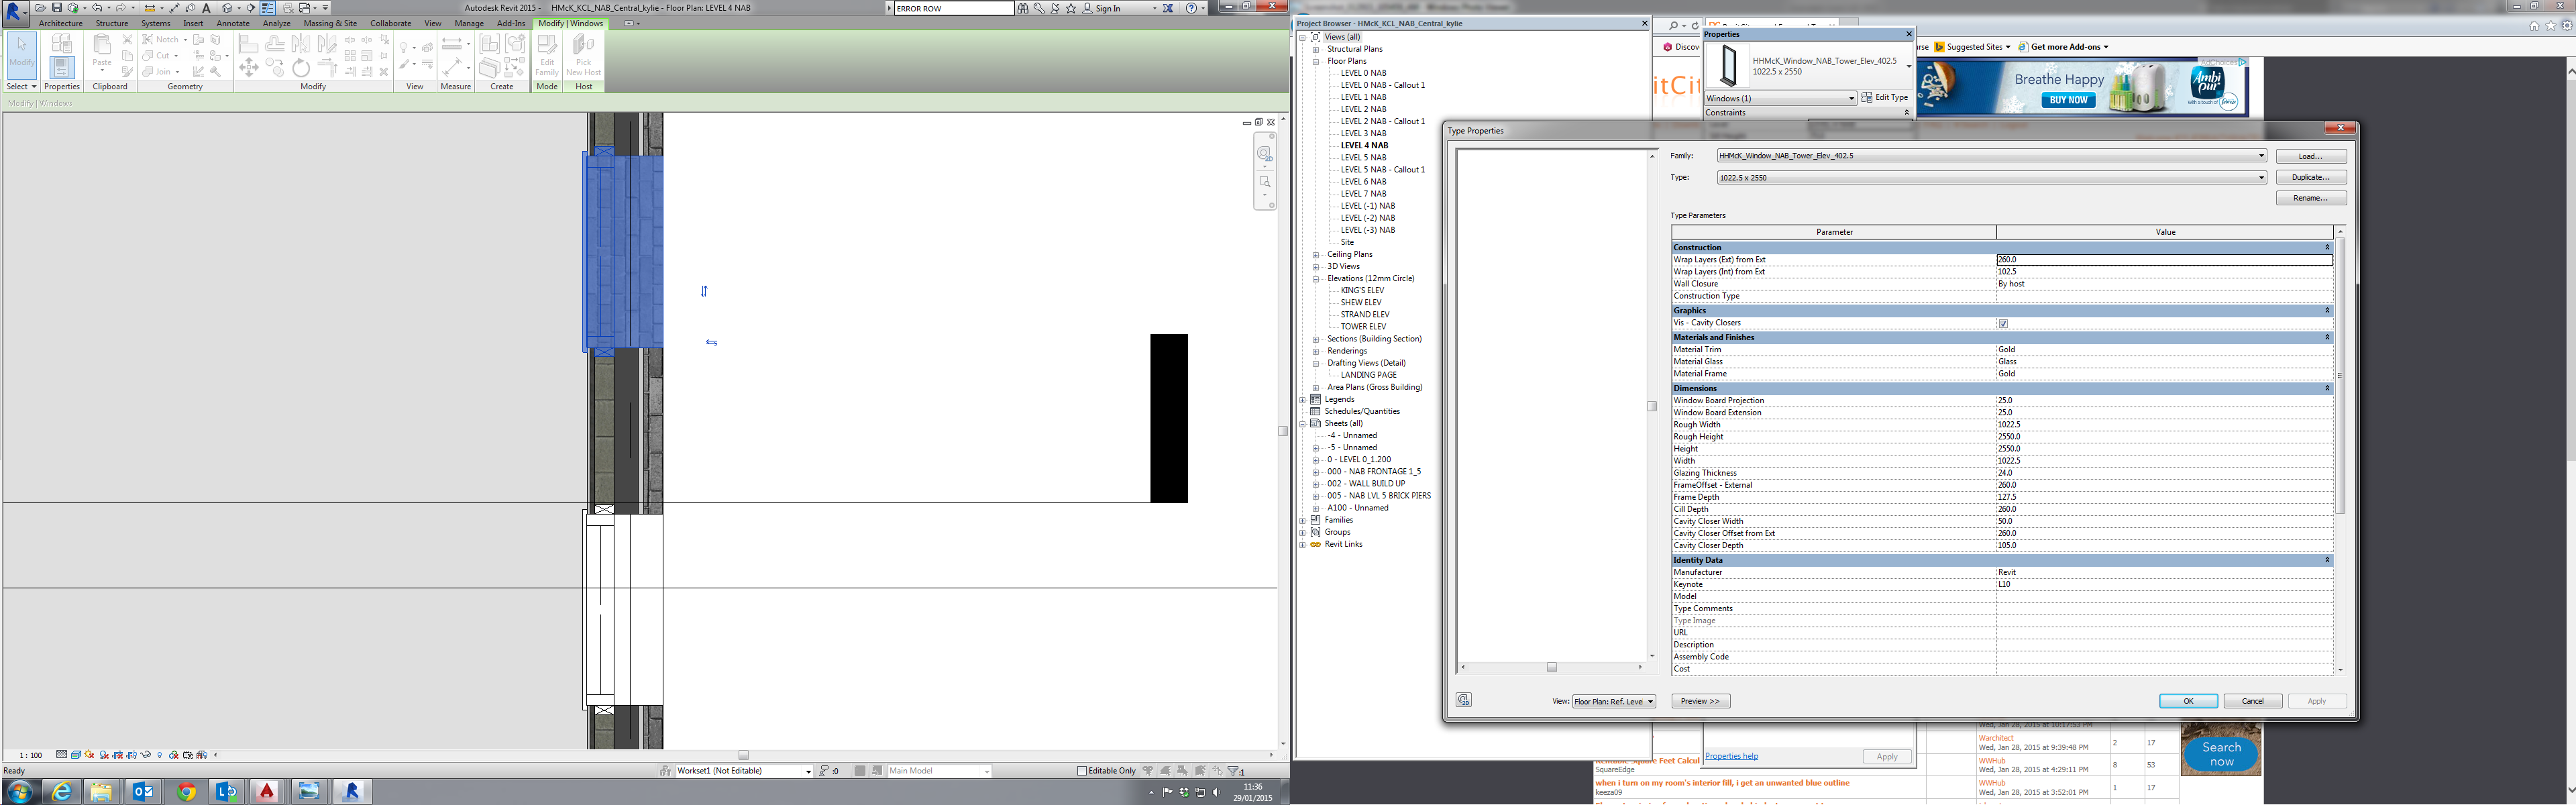Open the Type dropdown 1022.5 x 2550
The width and height of the screenshot is (2576, 805).
pyautogui.click(x=2260, y=178)
